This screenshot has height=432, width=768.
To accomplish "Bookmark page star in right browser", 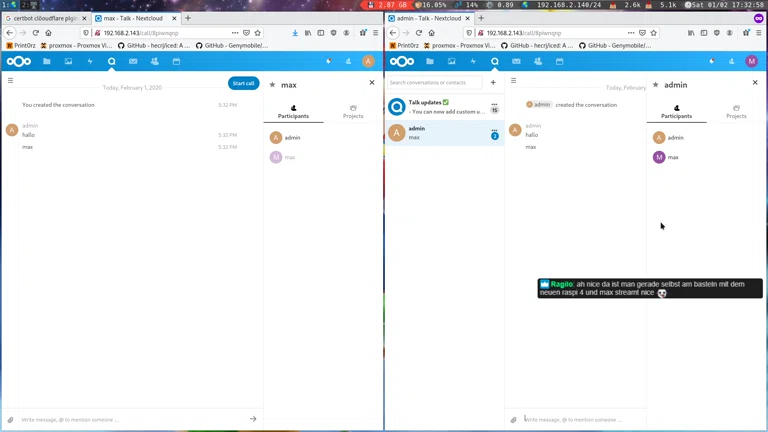I will point(653,33).
